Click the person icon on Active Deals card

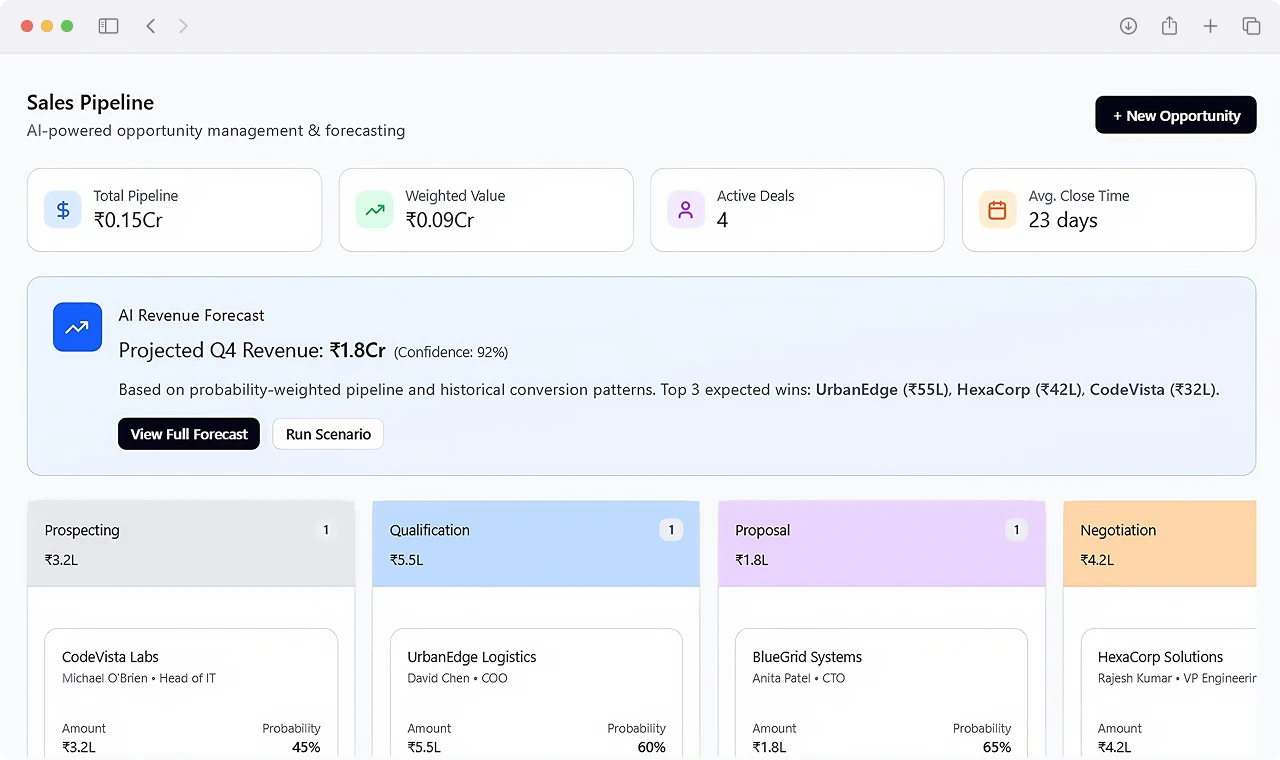click(x=686, y=210)
